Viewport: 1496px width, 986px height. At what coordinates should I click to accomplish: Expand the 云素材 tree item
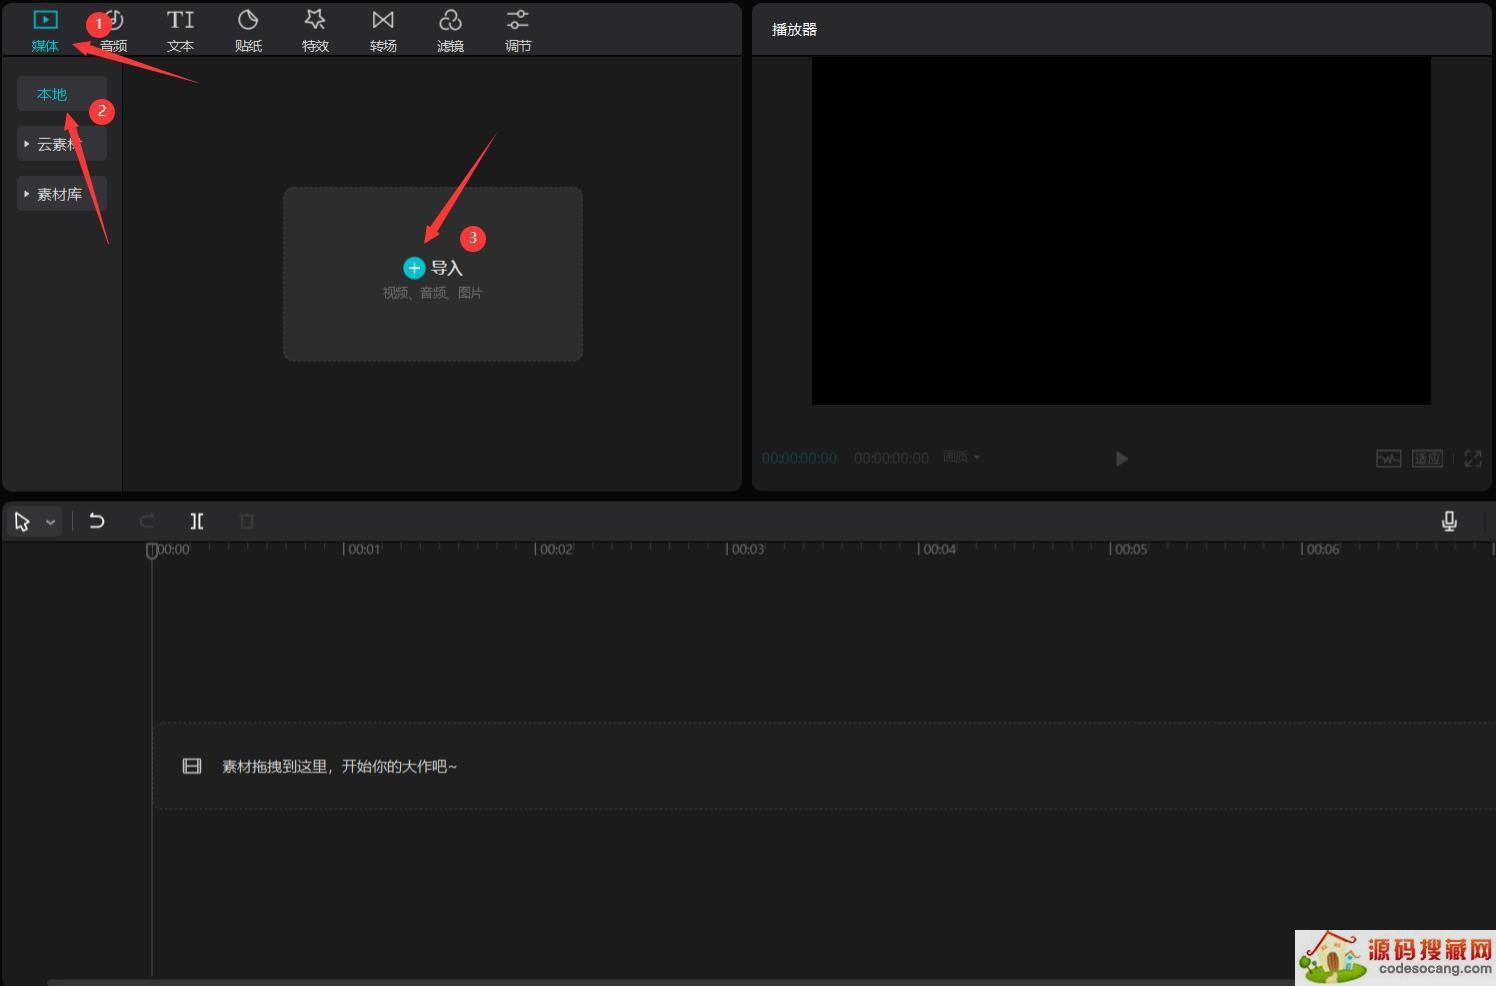coord(27,144)
